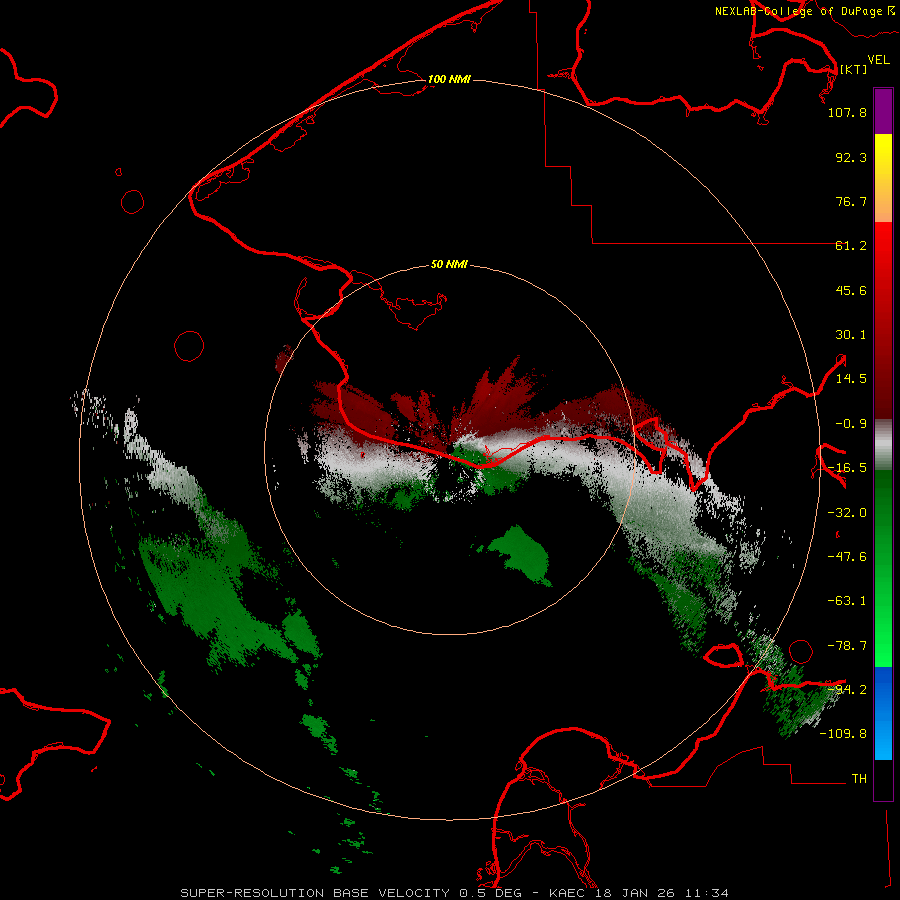This screenshot has height=900, width=900.
Task: Click the 107.8 value on velocity scale
Action: 847,112
